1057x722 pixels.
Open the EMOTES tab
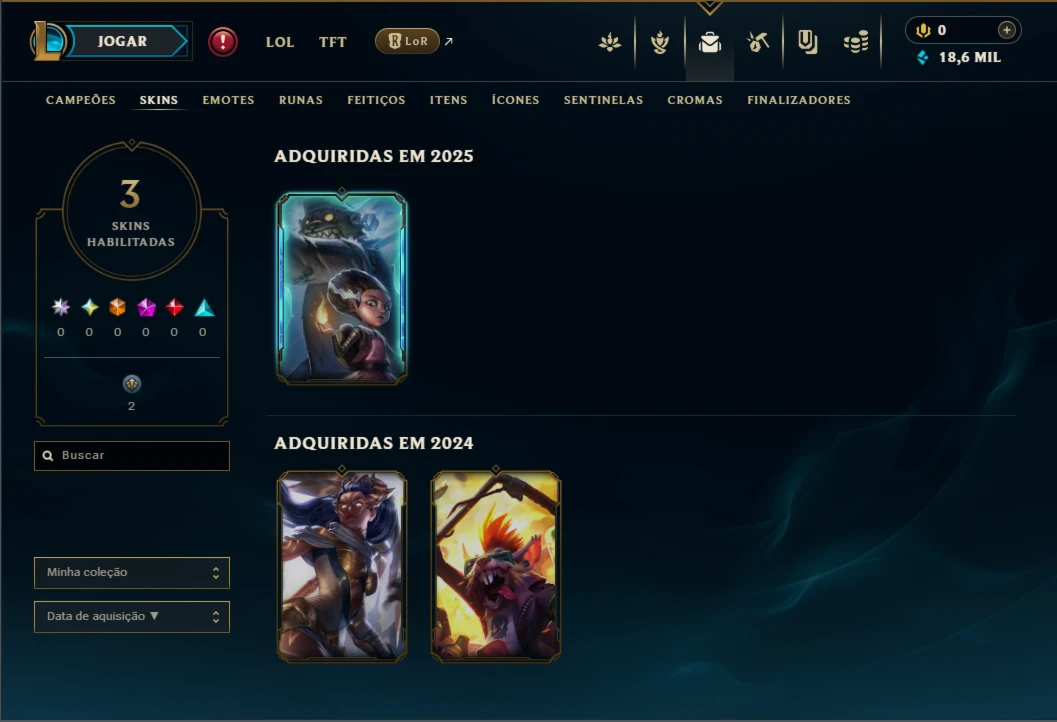229,100
